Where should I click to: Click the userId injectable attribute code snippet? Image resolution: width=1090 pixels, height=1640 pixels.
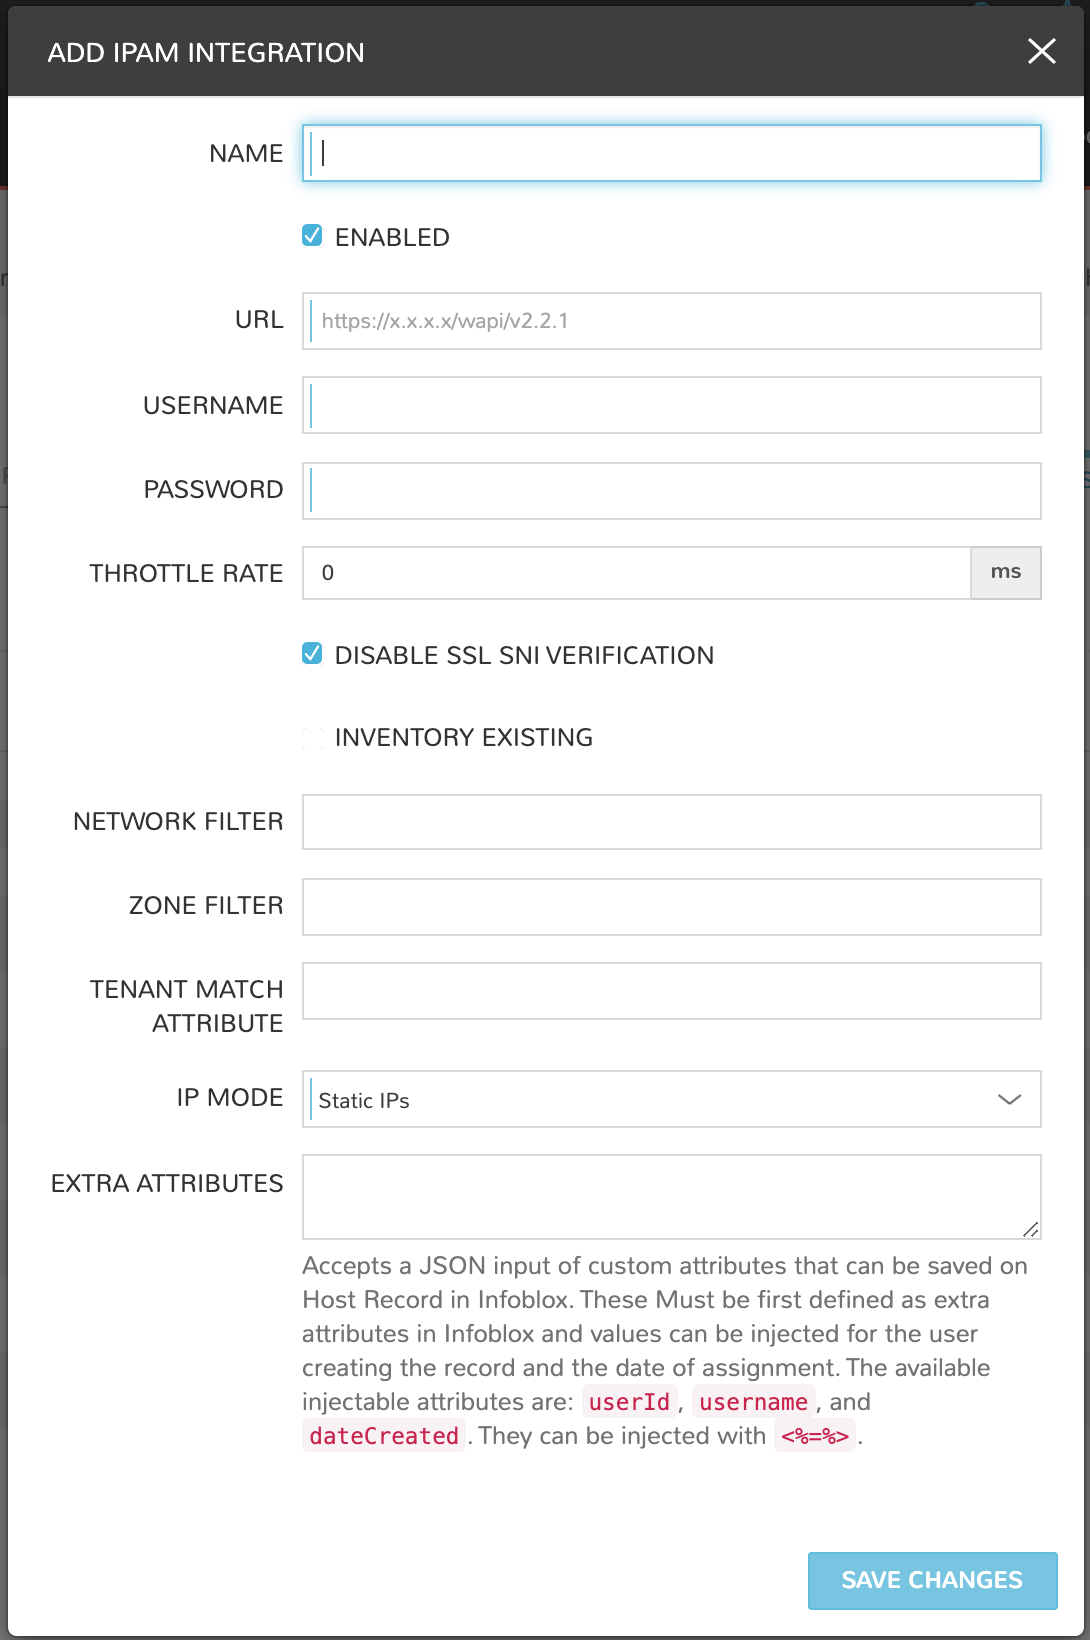[629, 1402]
